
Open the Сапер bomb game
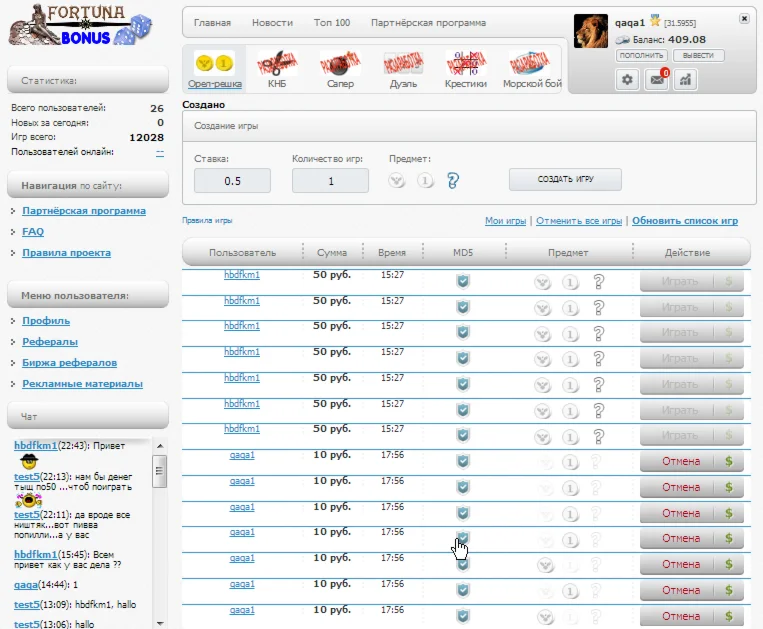coord(340,66)
